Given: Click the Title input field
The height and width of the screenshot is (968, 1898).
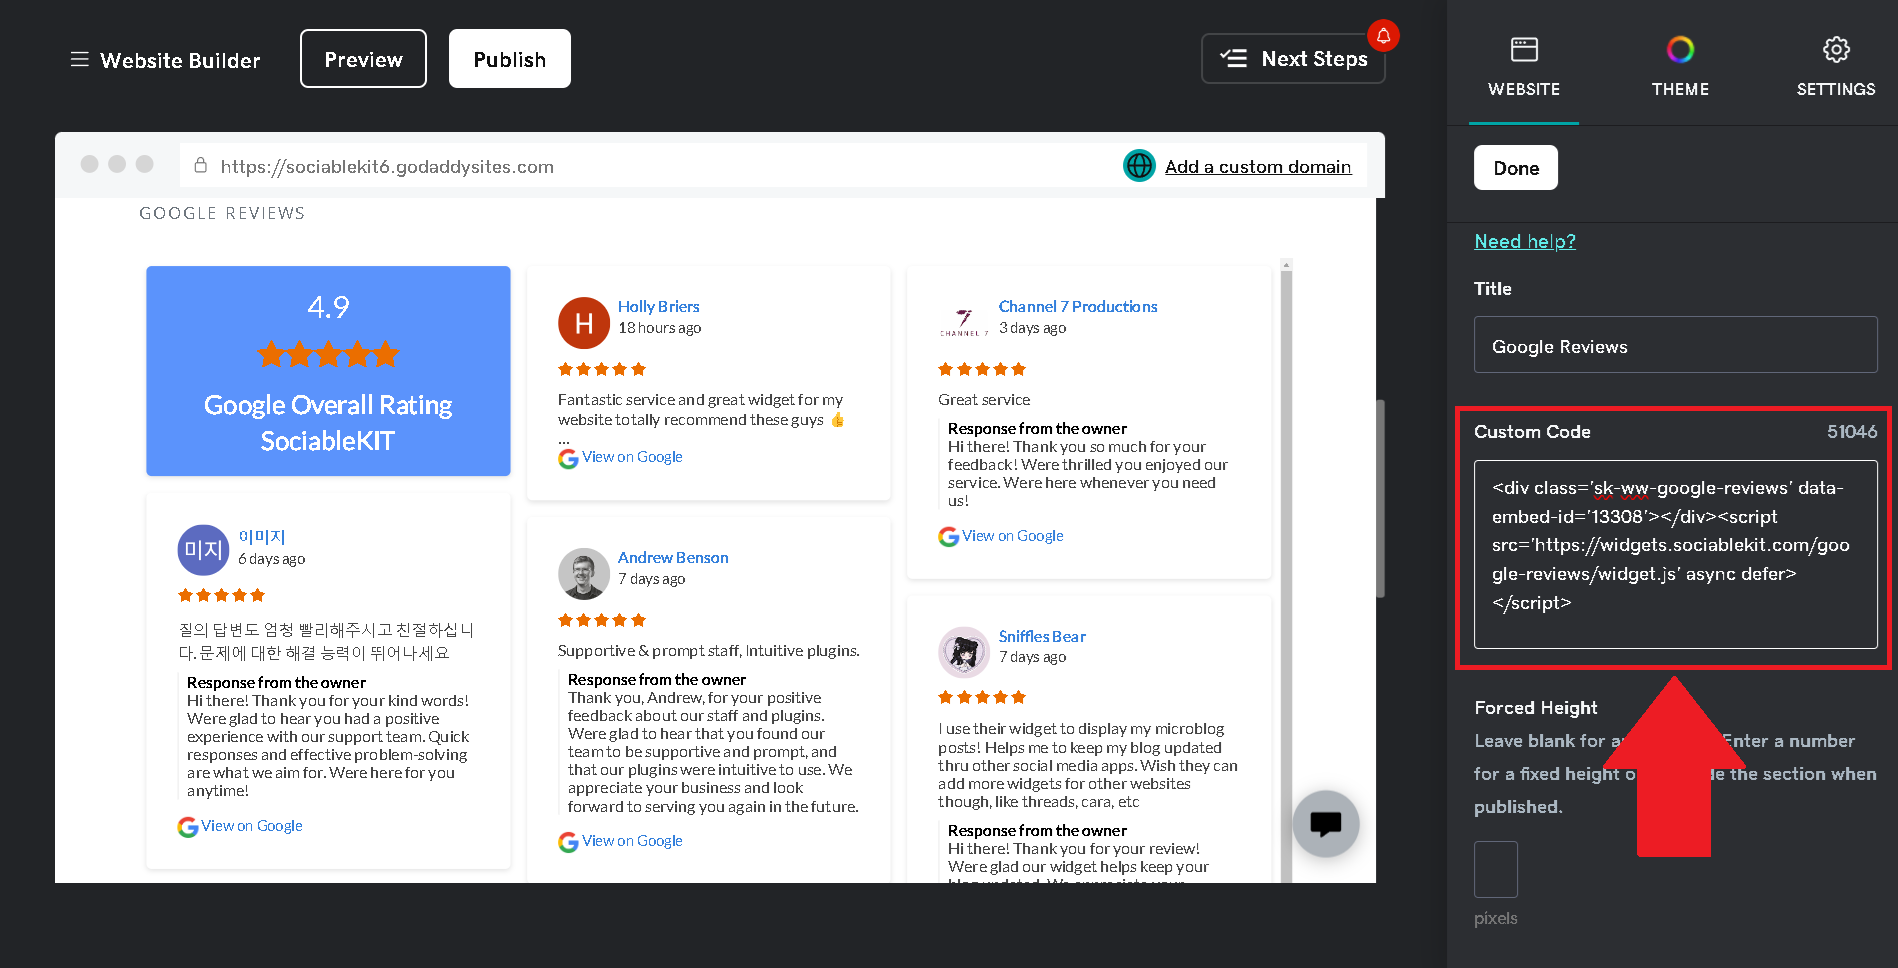Looking at the screenshot, I should pyautogui.click(x=1676, y=345).
